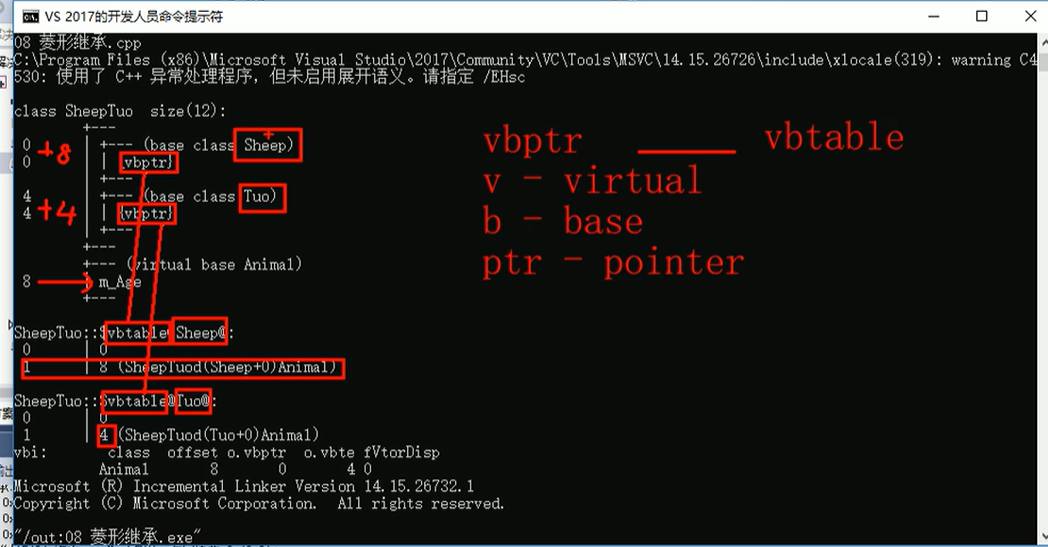Select the vbptr entry under base class Tuo

point(147,214)
